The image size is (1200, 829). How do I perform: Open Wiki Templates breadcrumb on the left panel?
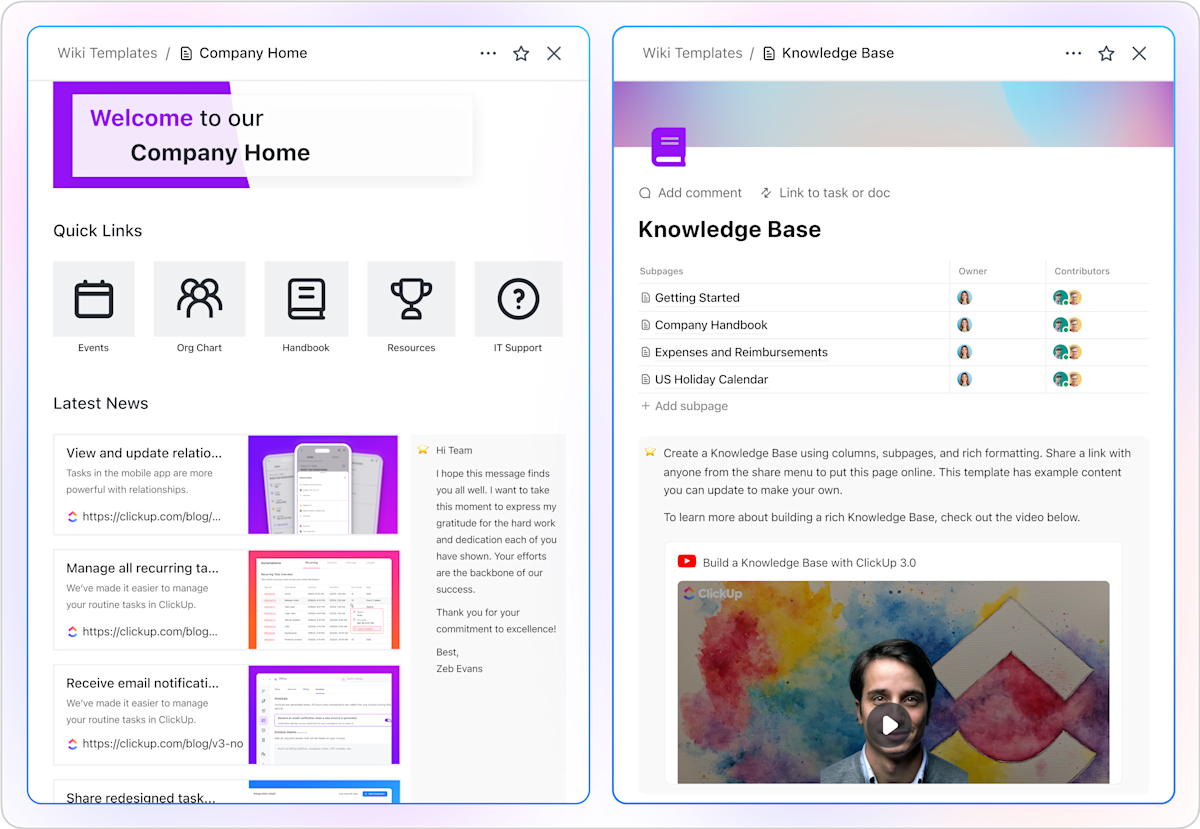(x=107, y=53)
